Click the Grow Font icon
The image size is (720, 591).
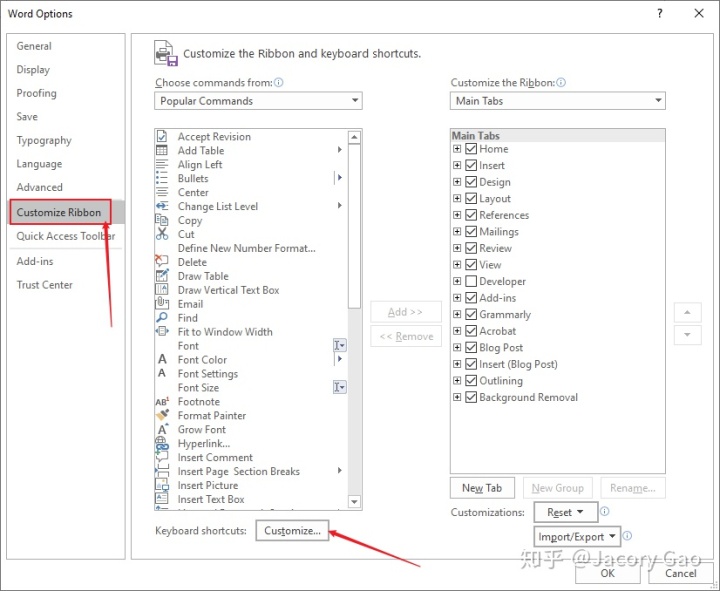pyautogui.click(x=162, y=429)
